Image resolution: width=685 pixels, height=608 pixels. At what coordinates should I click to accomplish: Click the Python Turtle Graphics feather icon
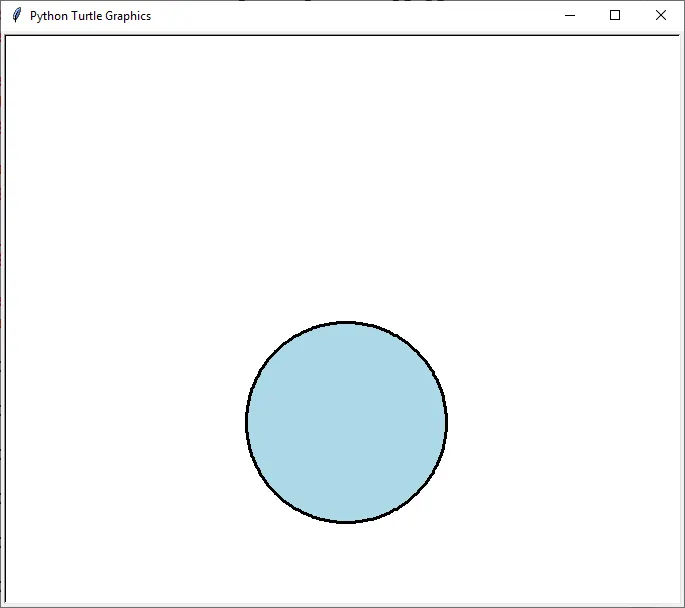tap(17, 15)
